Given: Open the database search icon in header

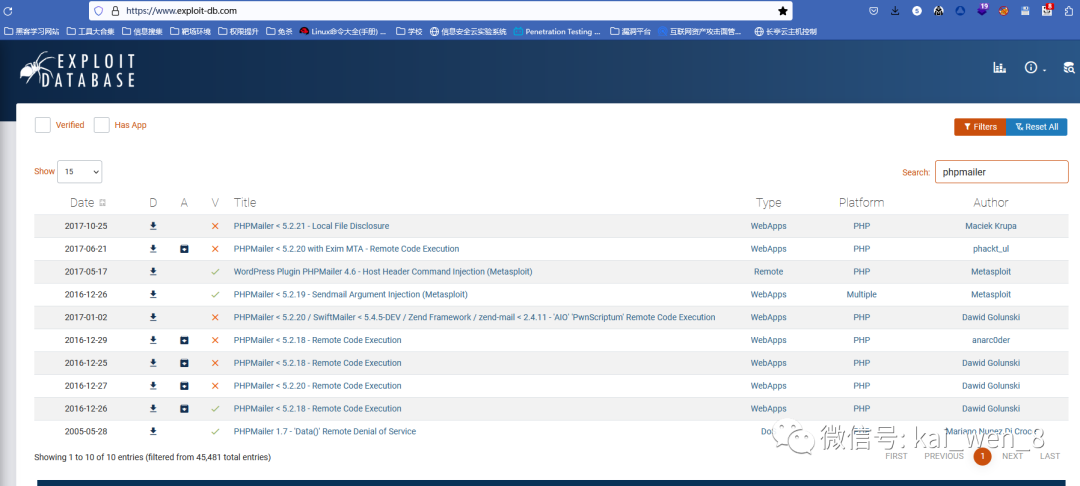Looking at the screenshot, I should point(1068,67).
